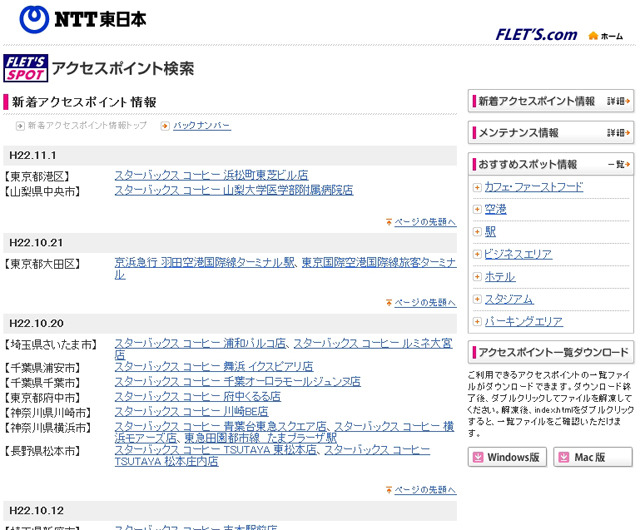Click ページの先頭へ under H22.10.21 section
The width and height of the screenshot is (640, 530).
425,302
